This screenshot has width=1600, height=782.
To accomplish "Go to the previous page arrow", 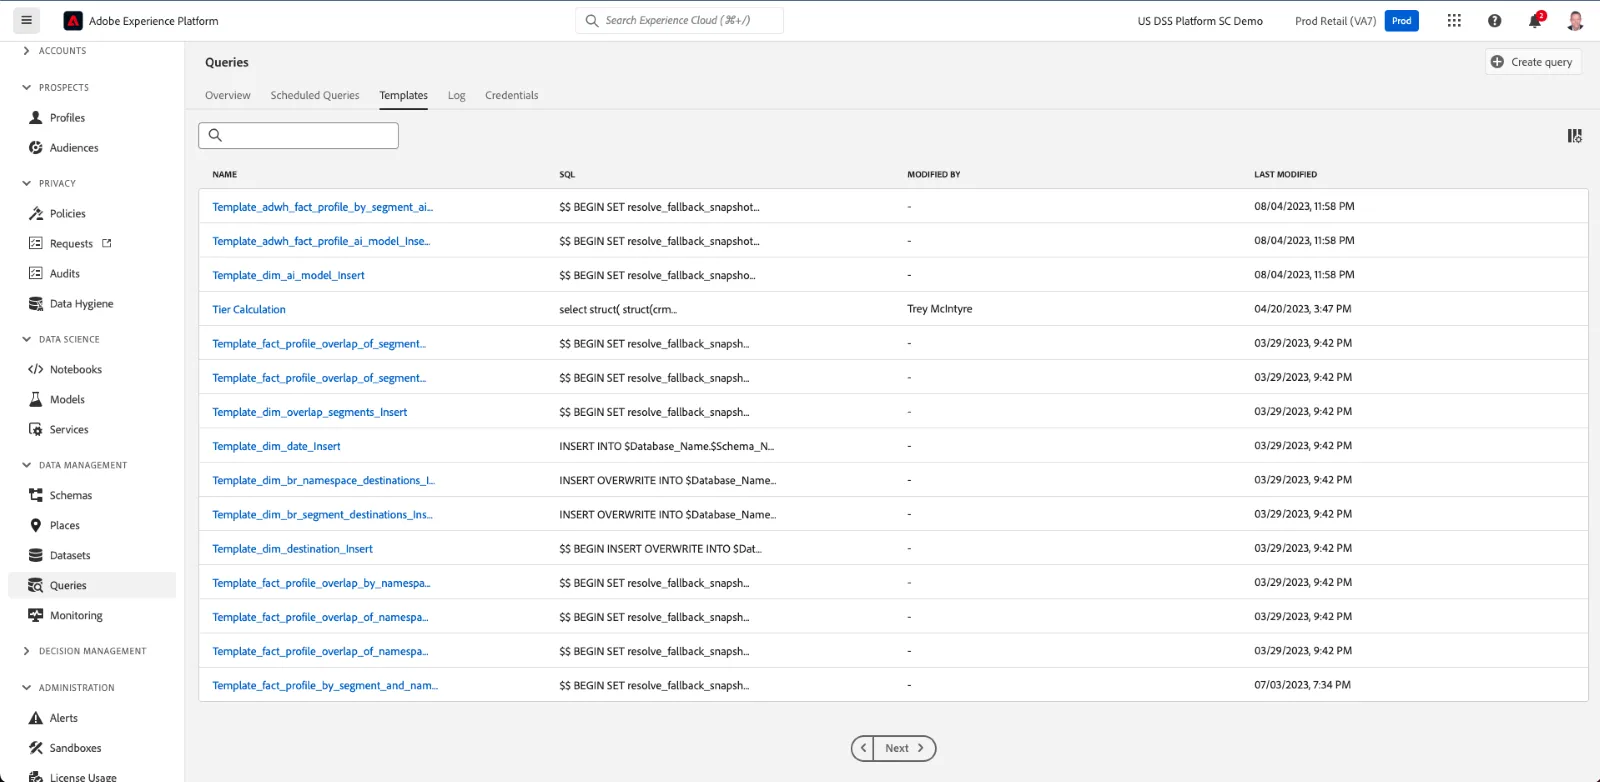I will (863, 748).
